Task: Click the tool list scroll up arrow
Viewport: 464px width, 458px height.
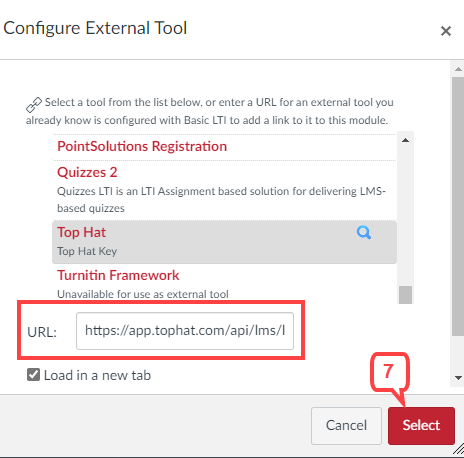Action: pyautogui.click(x=405, y=140)
